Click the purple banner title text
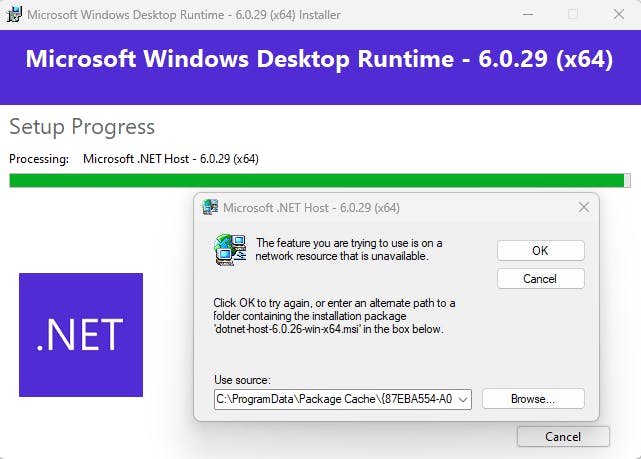This screenshot has width=641, height=459. click(x=320, y=58)
